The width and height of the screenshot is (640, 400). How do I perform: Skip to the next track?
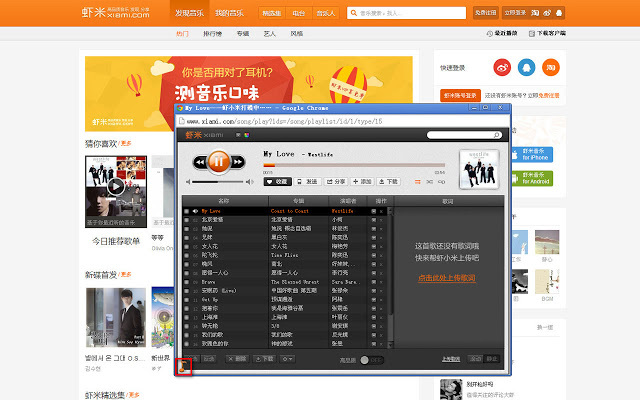[238, 162]
